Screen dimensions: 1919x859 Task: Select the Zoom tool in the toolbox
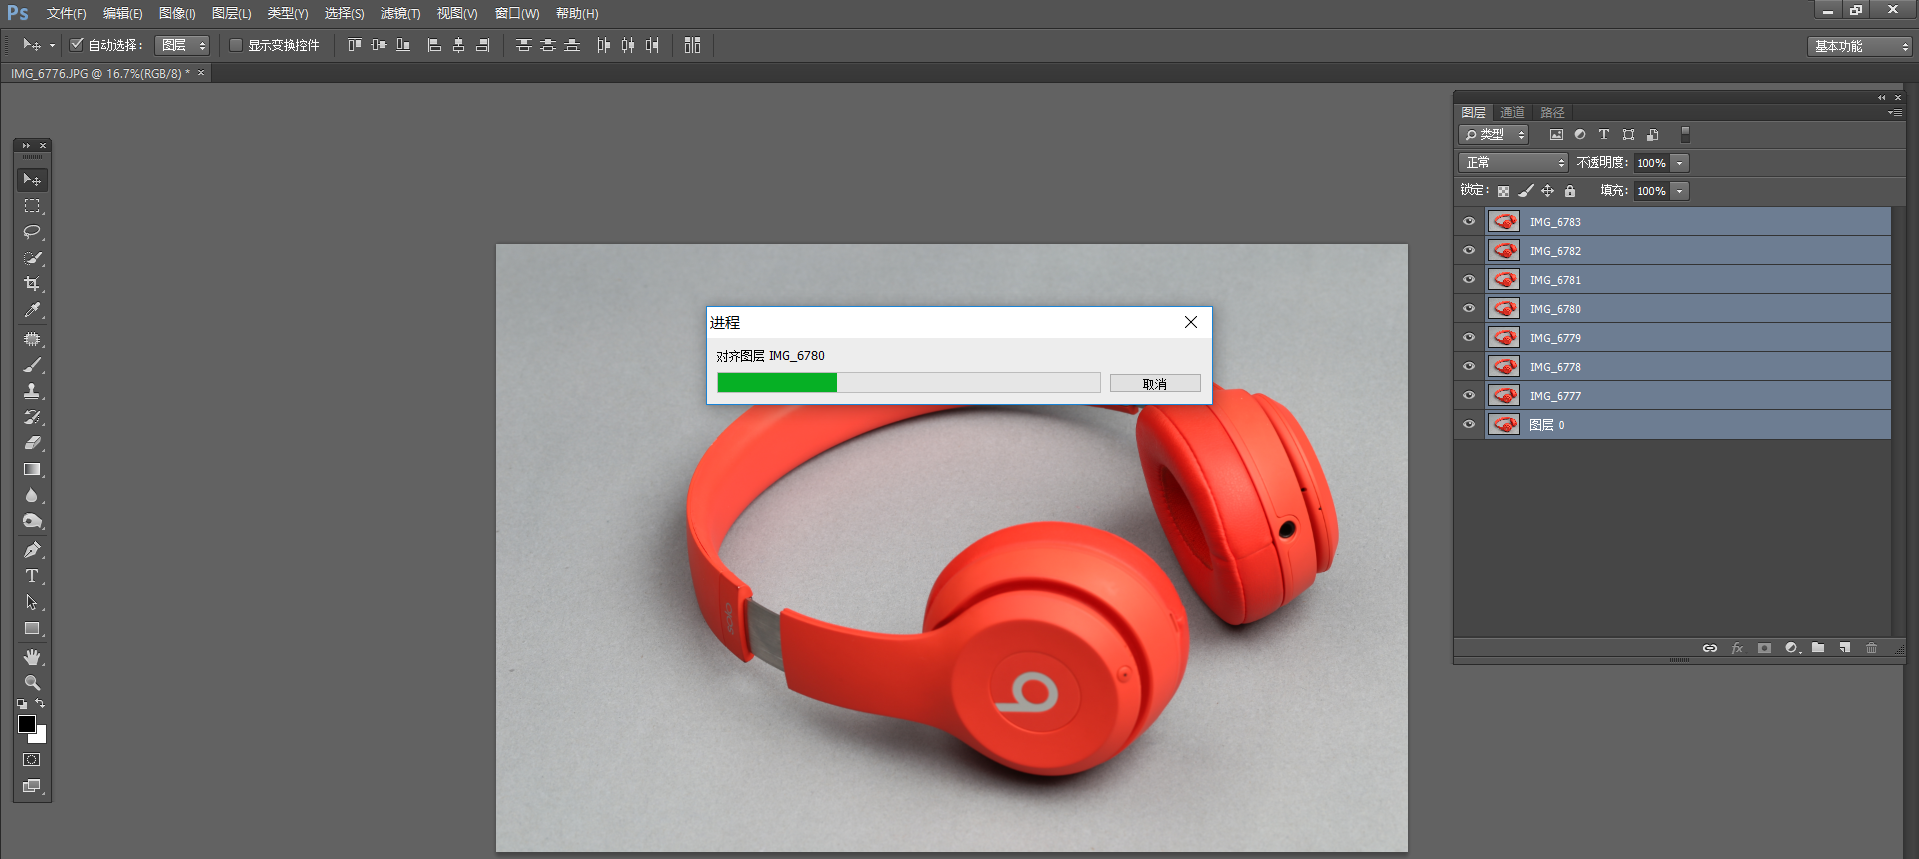(x=32, y=683)
